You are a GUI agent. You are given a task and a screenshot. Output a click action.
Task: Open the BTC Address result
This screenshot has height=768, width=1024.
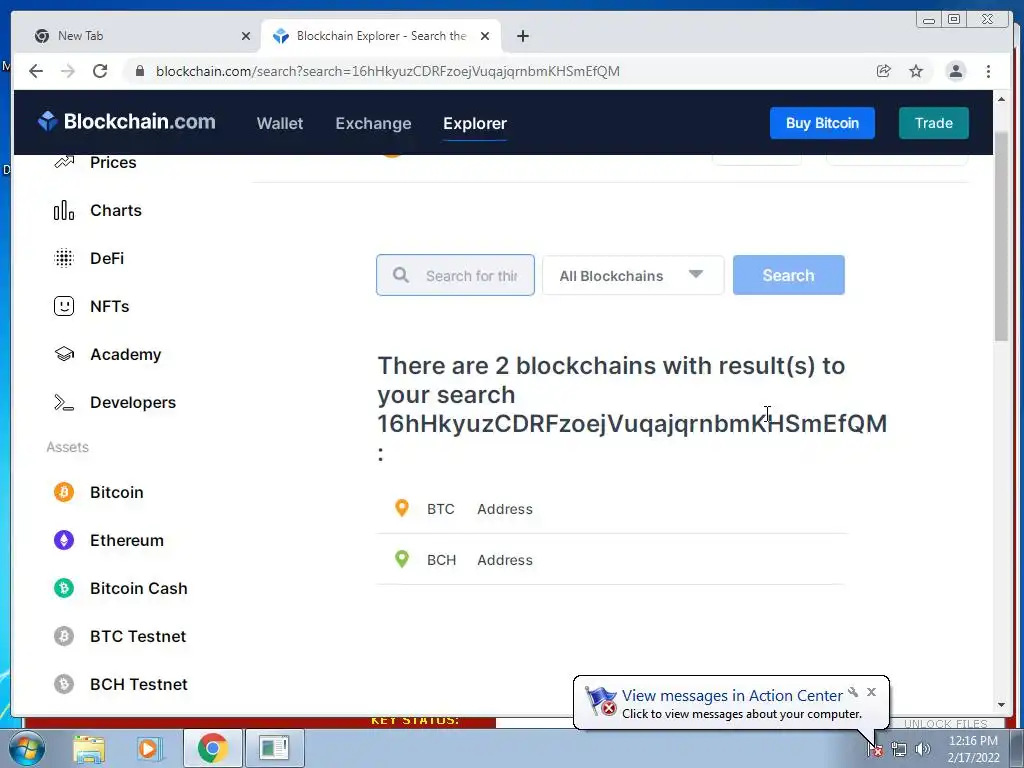click(611, 508)
